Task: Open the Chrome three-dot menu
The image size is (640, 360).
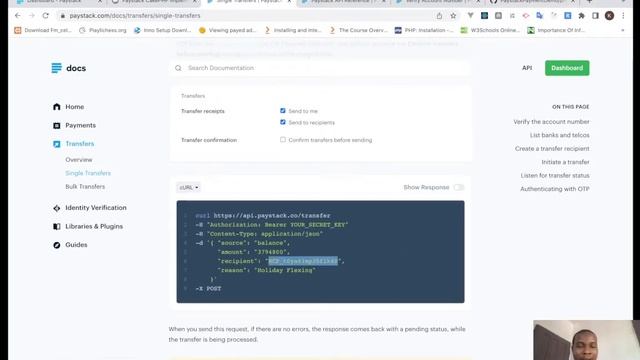Action: (x=623, y=16)
